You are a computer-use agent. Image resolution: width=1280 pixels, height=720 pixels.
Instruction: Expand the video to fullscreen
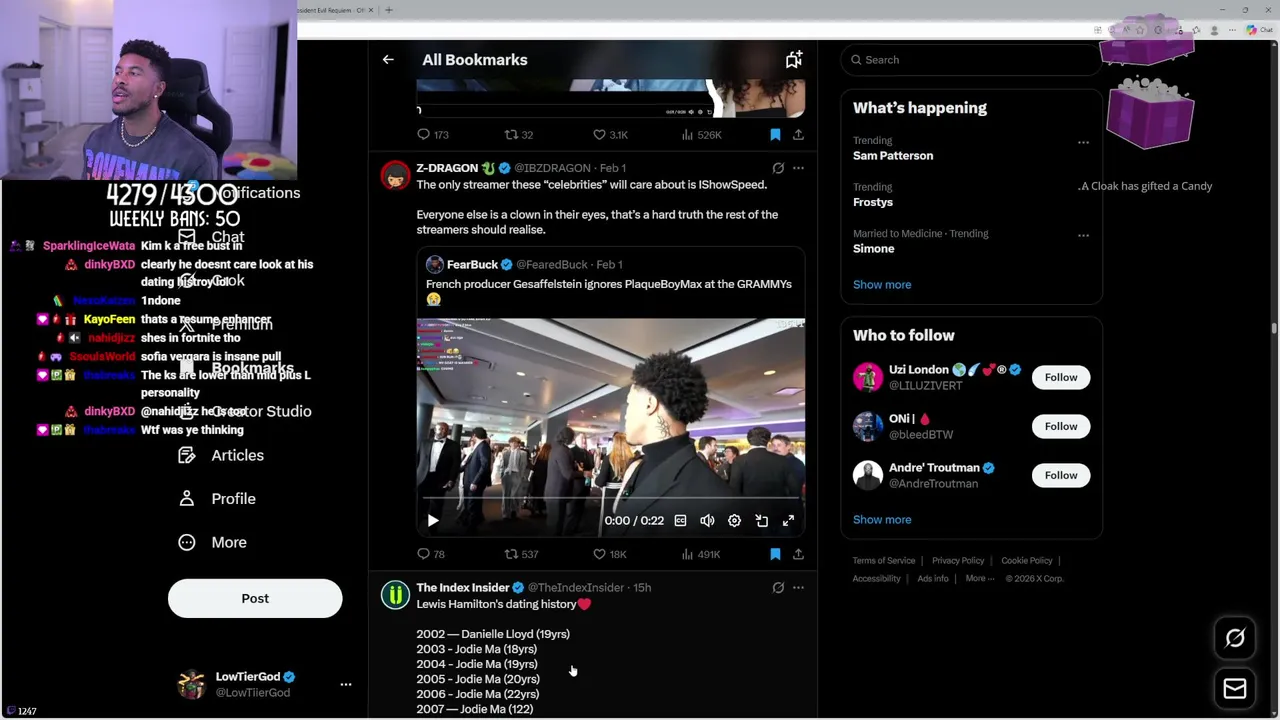788,521
